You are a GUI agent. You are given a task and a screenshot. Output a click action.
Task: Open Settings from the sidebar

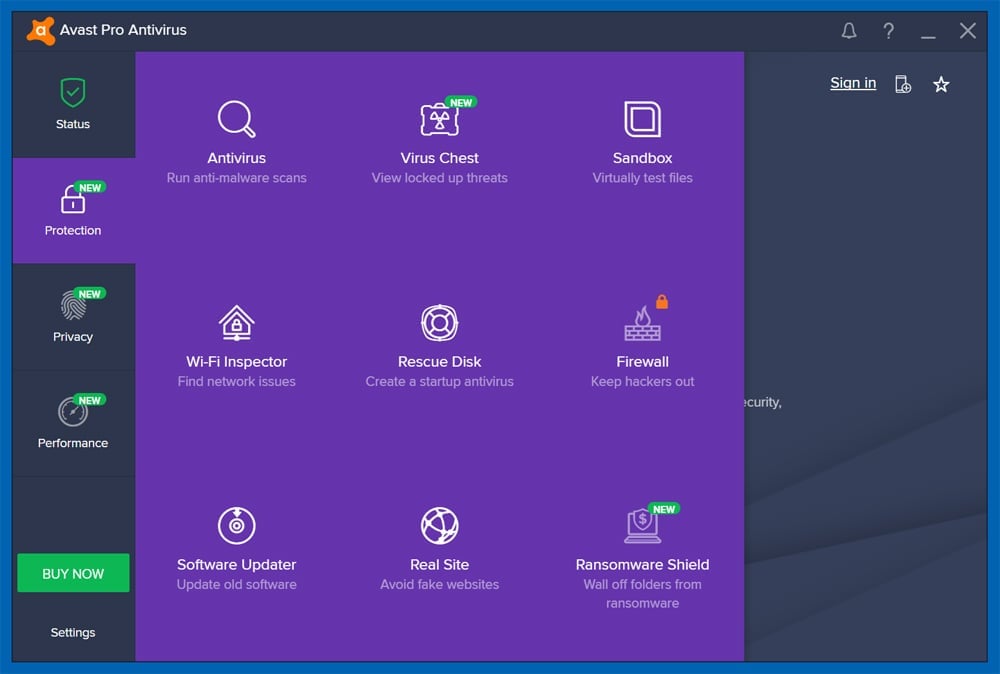click(x=73, y=633)
